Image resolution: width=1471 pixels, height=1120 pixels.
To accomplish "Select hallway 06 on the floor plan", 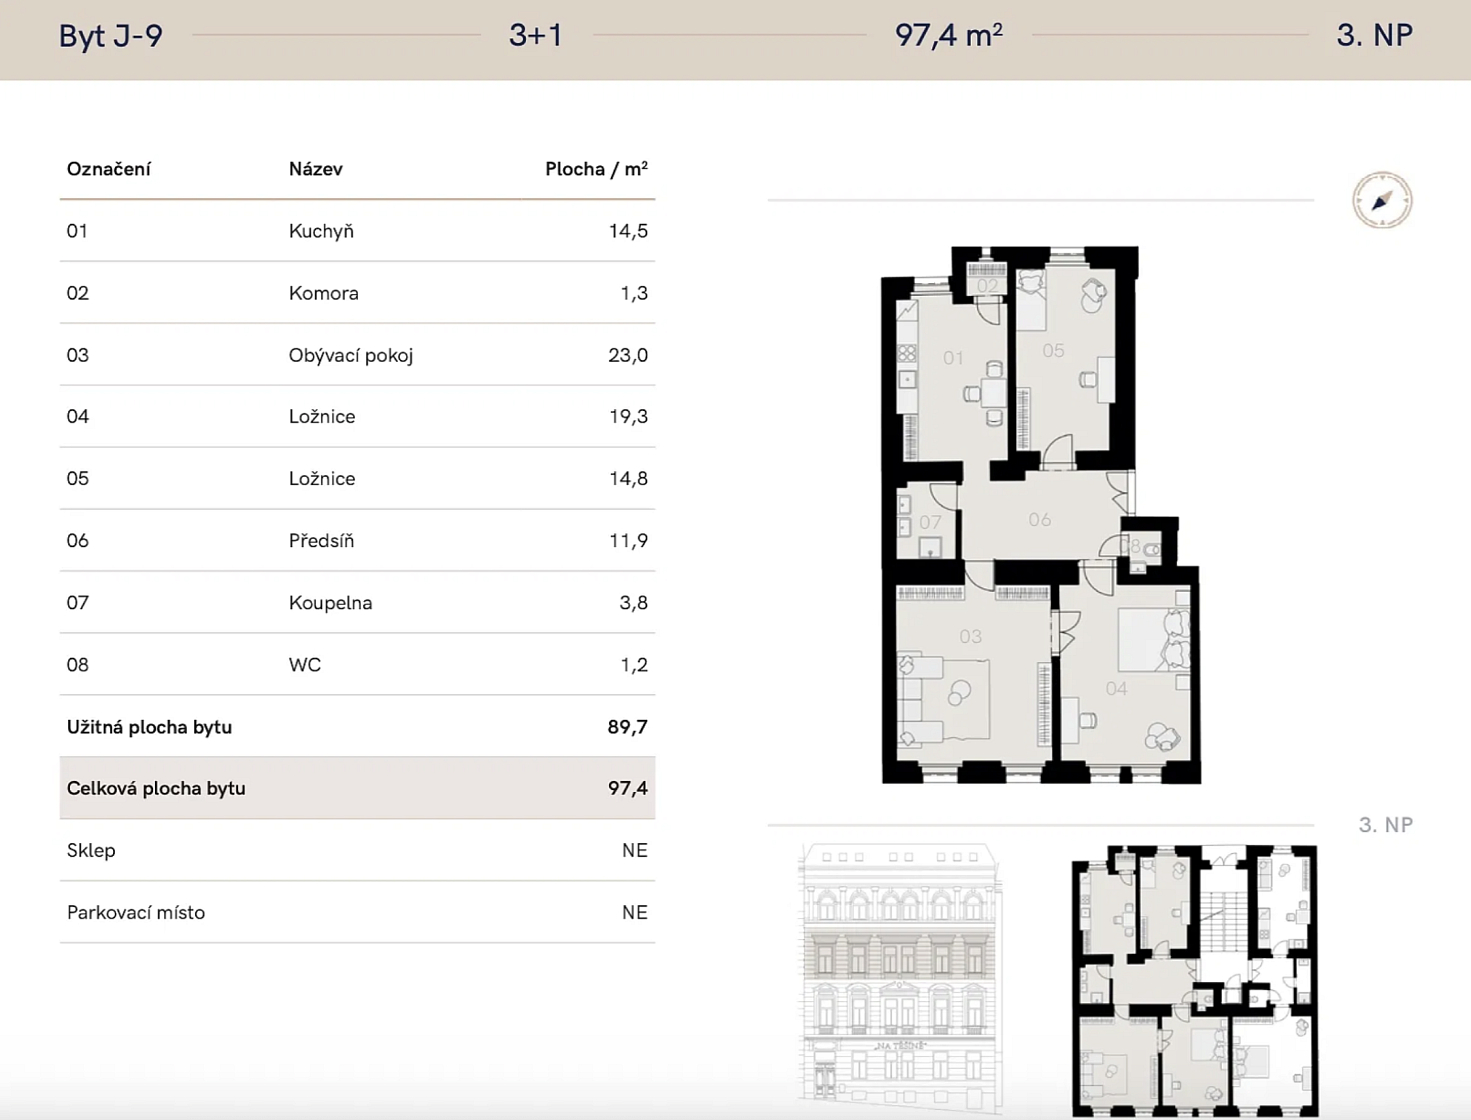I will pyautogui.click(x=1039, y=520).
